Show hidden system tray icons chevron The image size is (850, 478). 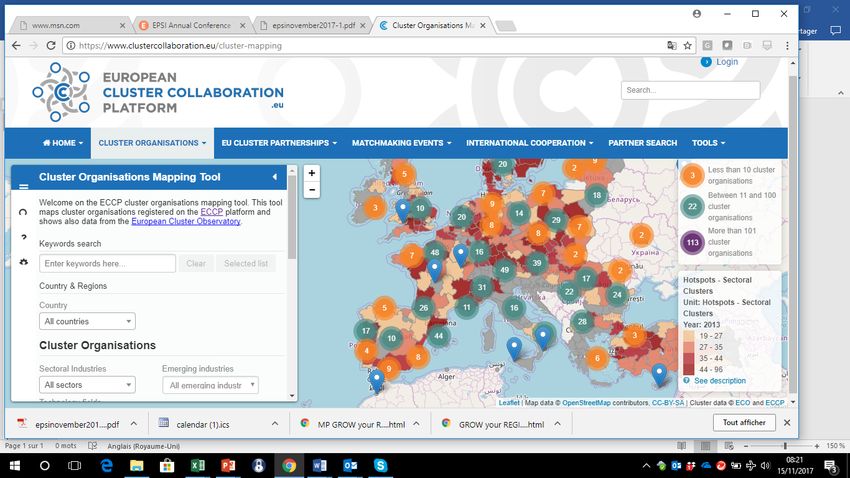pyautogui.click(x=646, y=466)
